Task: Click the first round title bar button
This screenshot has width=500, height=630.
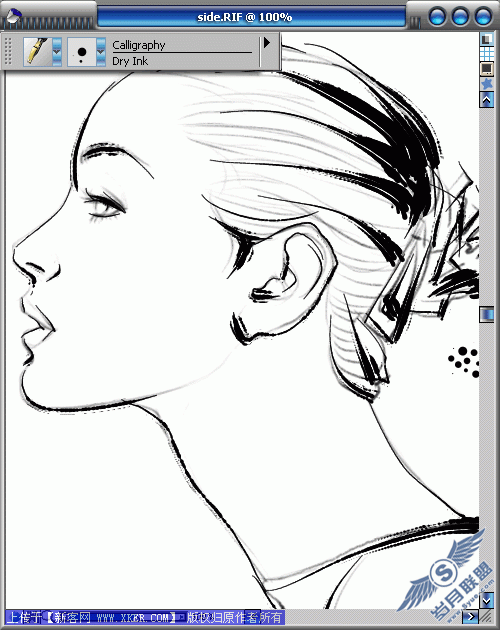Action: [437, 16]
